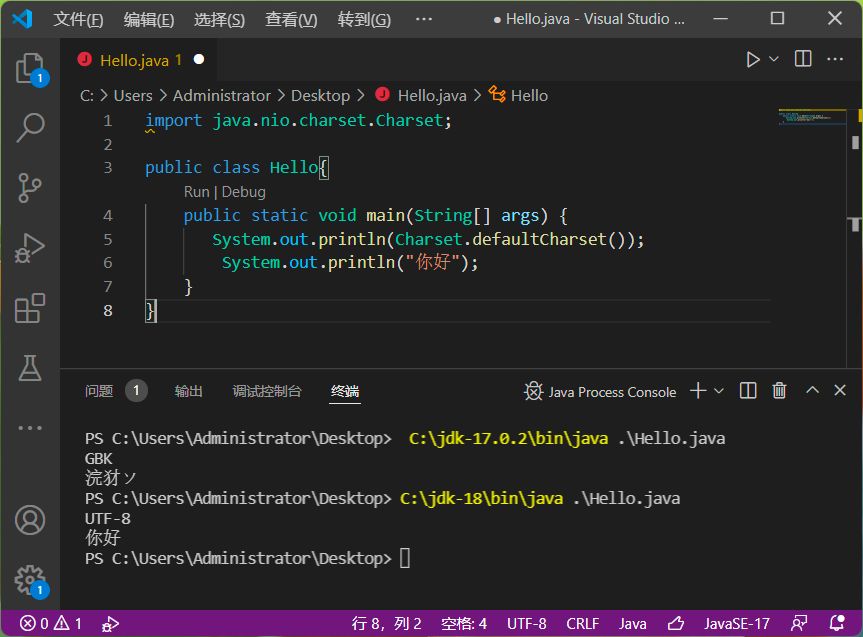Image resolution: width=863 pixels, height=637 pixels.
Task: Expand the Users breadcrumb
Action: [133, 96]
